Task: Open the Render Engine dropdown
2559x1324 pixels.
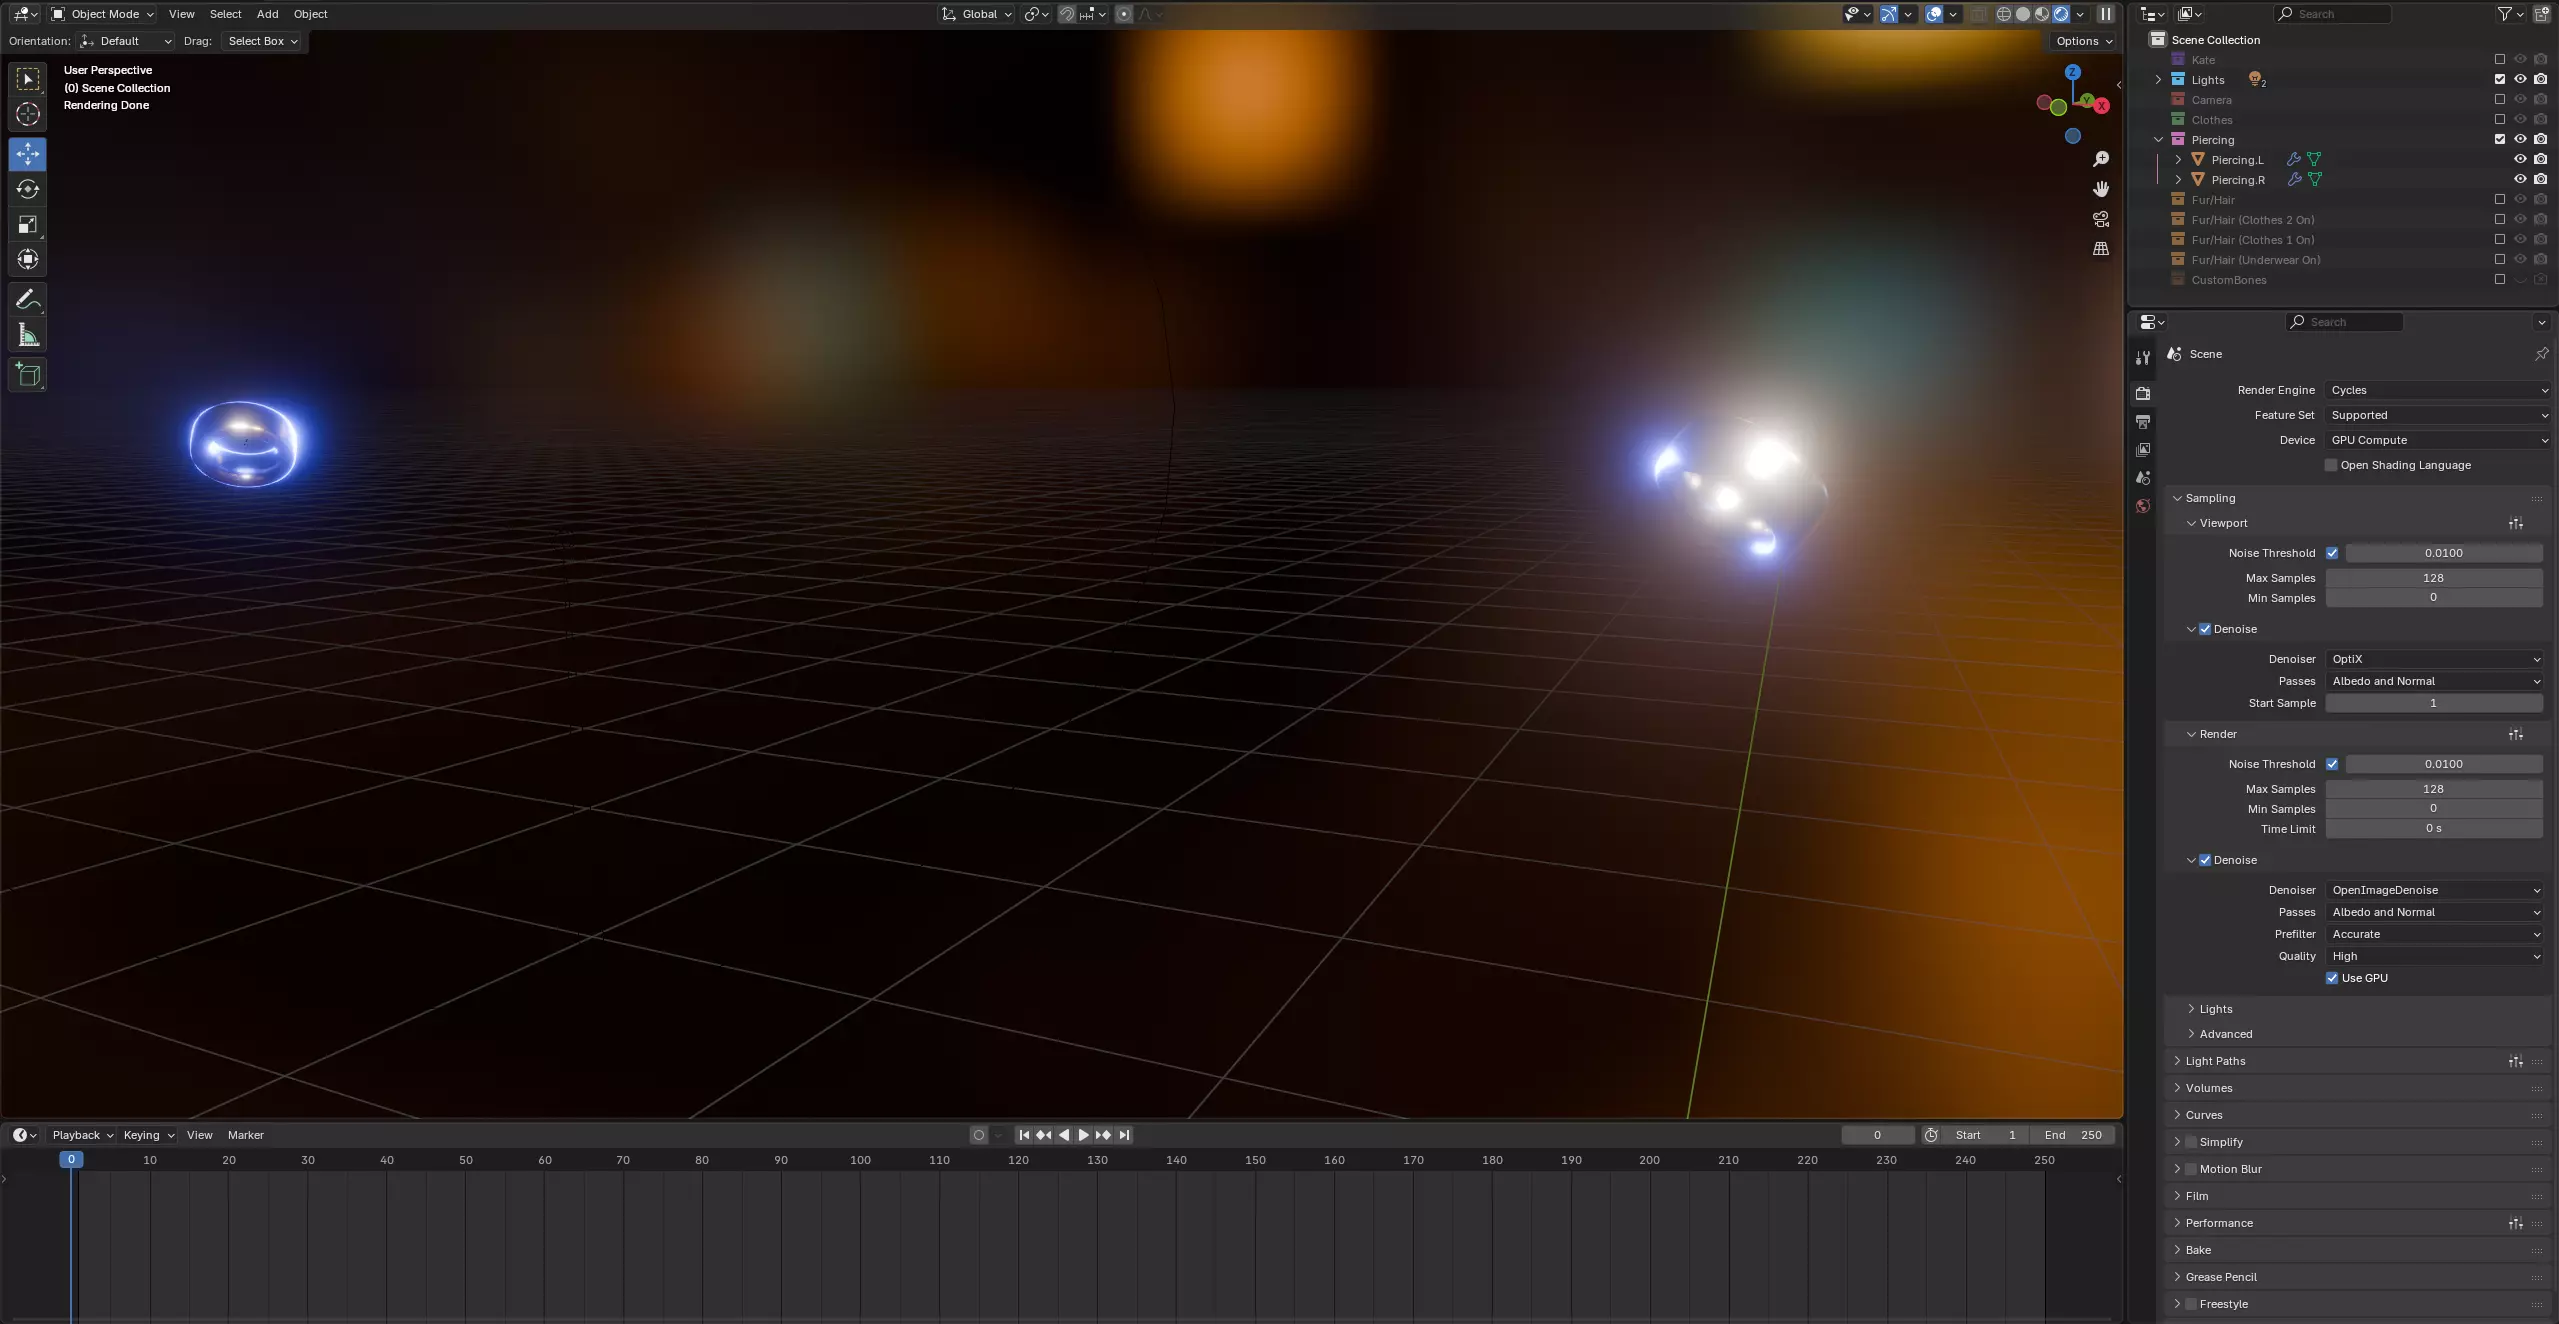Action: coord(2435,390)
